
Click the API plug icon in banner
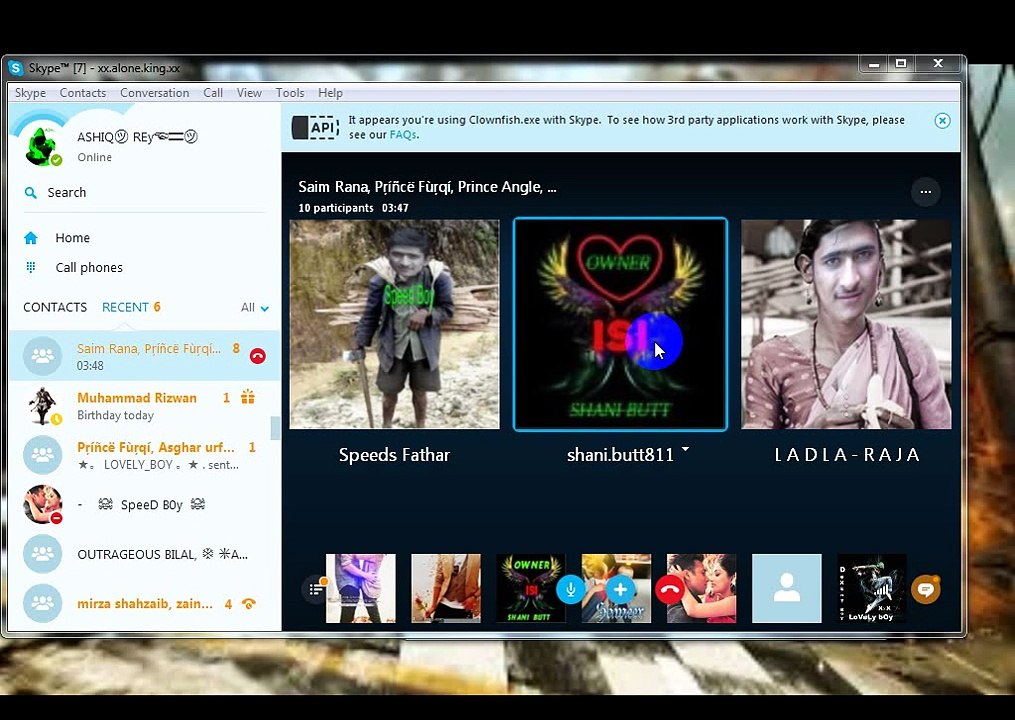click(x=315, y=127)
